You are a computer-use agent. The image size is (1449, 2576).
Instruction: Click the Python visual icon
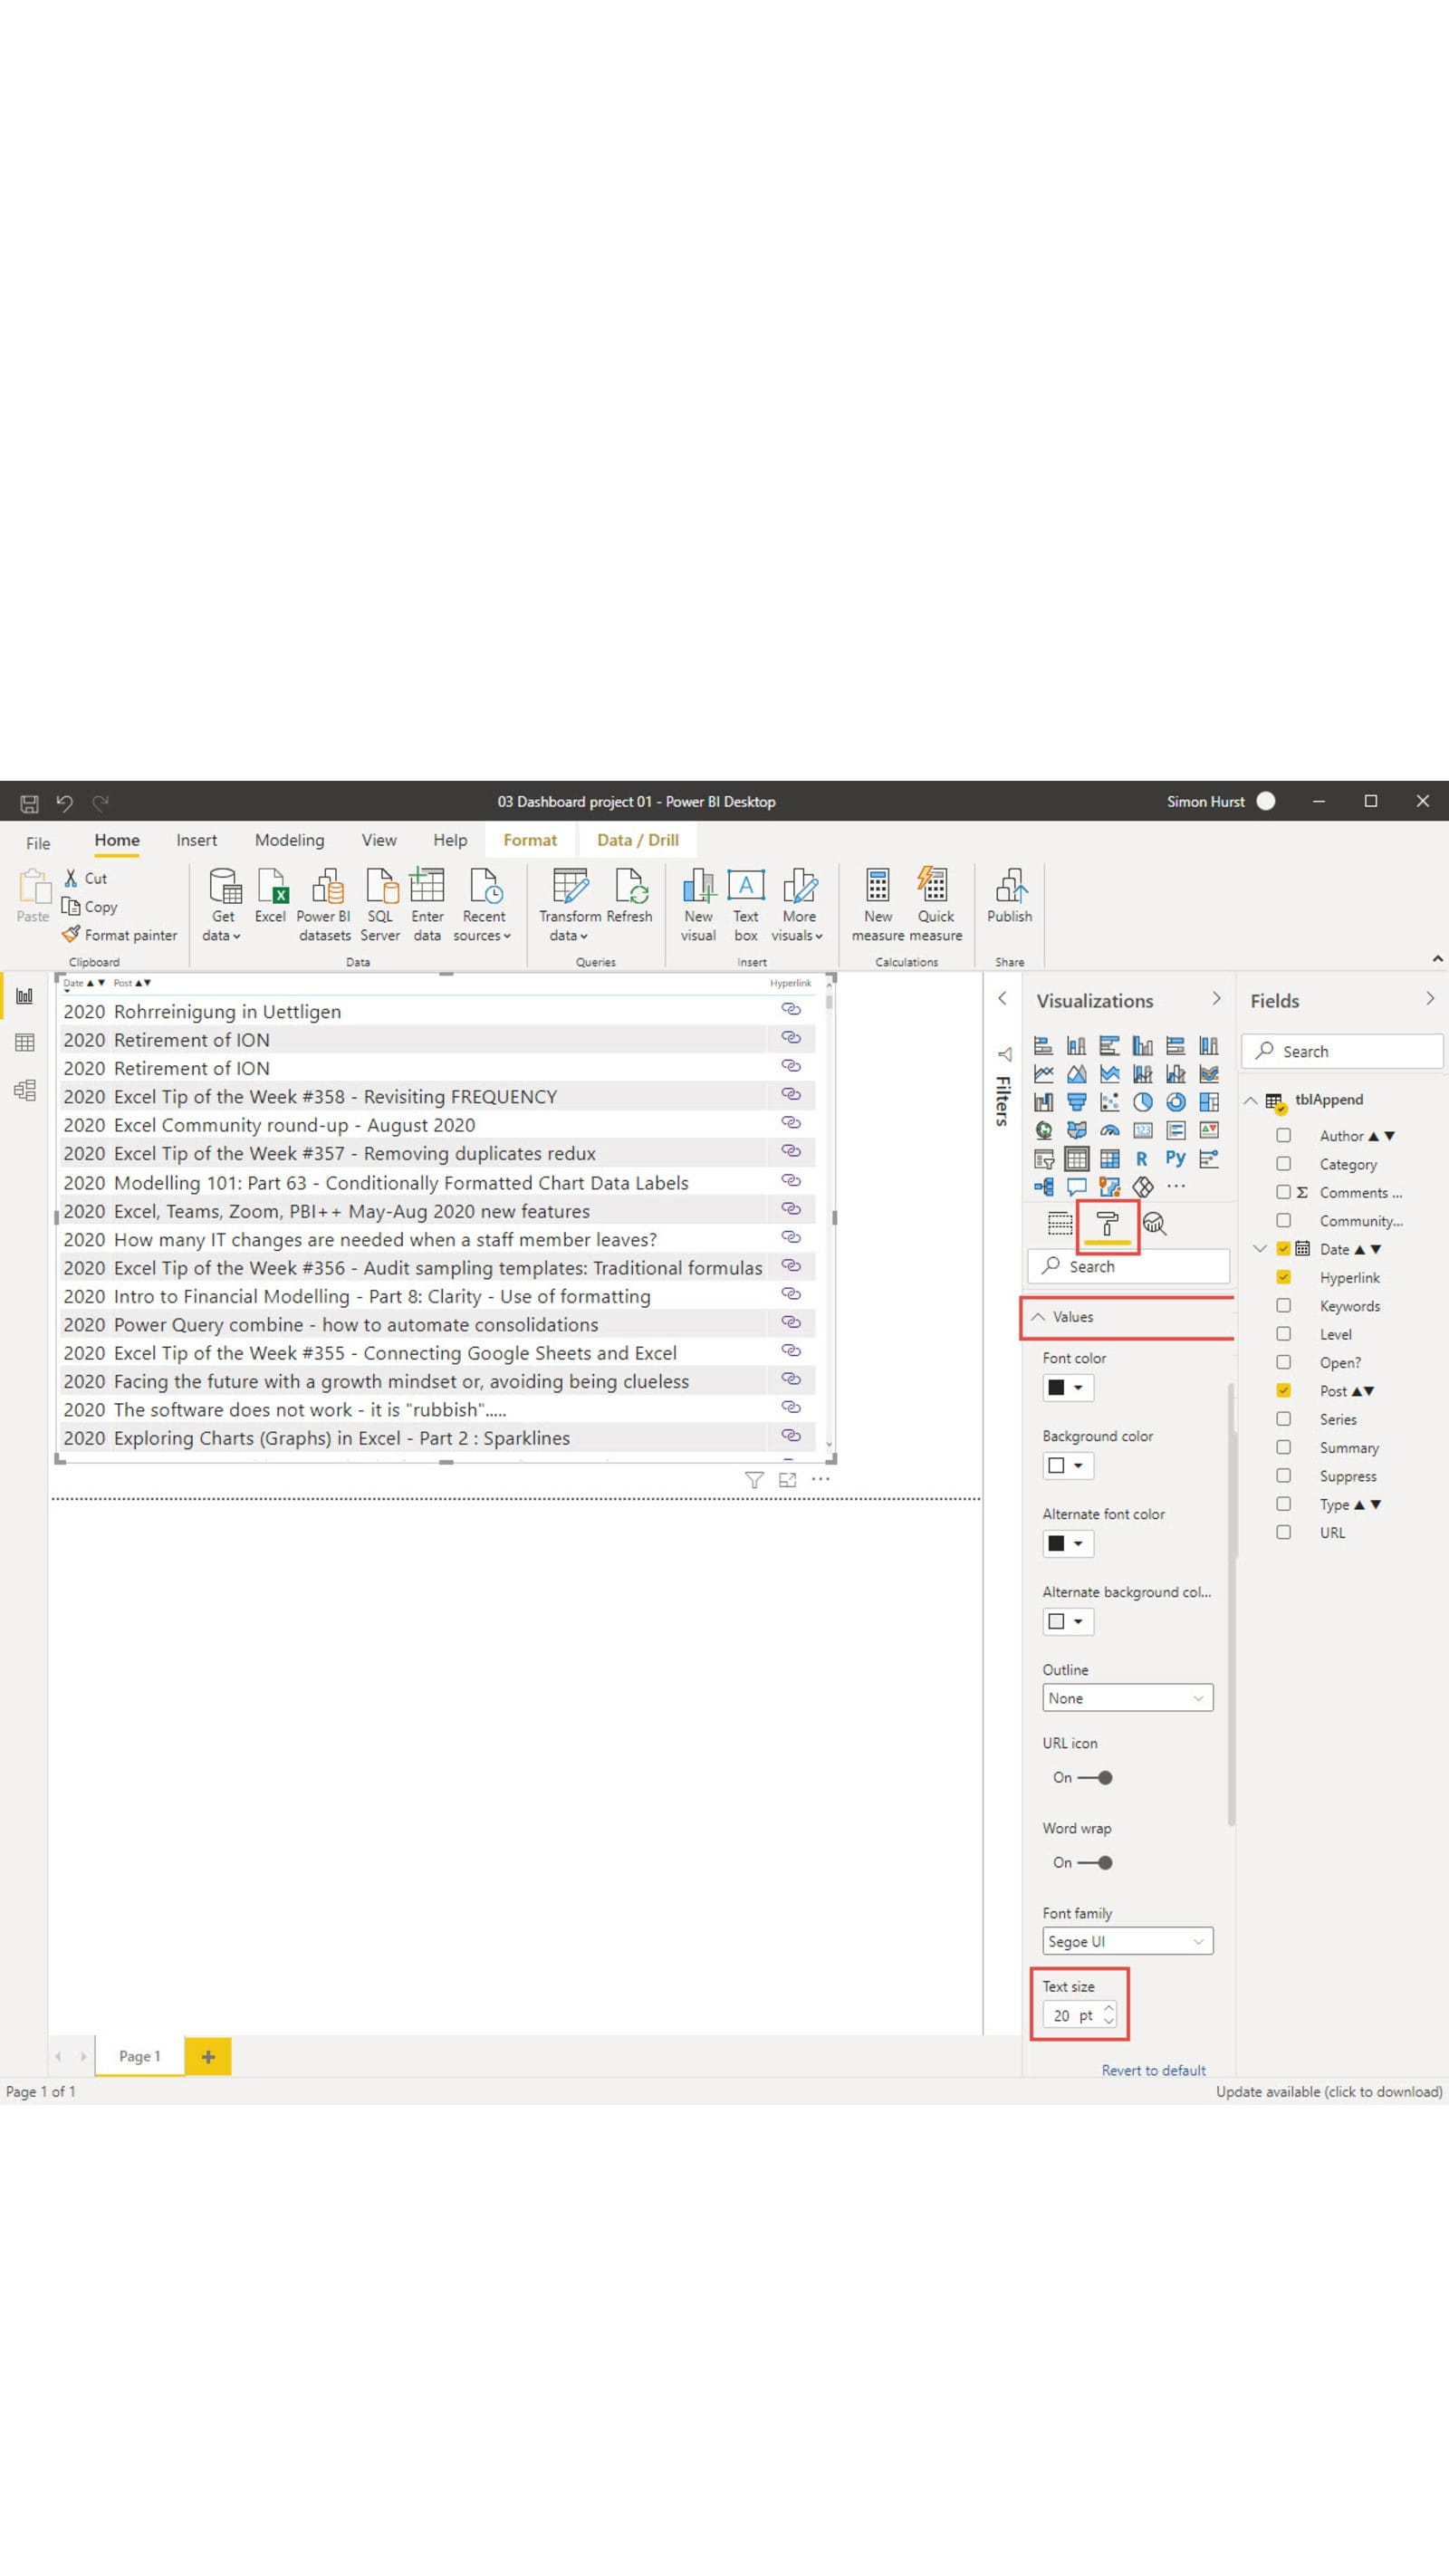[x=1175, y=1158]
